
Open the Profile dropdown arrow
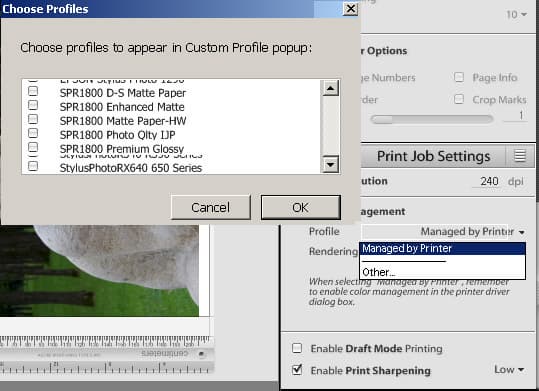point(521,232)
